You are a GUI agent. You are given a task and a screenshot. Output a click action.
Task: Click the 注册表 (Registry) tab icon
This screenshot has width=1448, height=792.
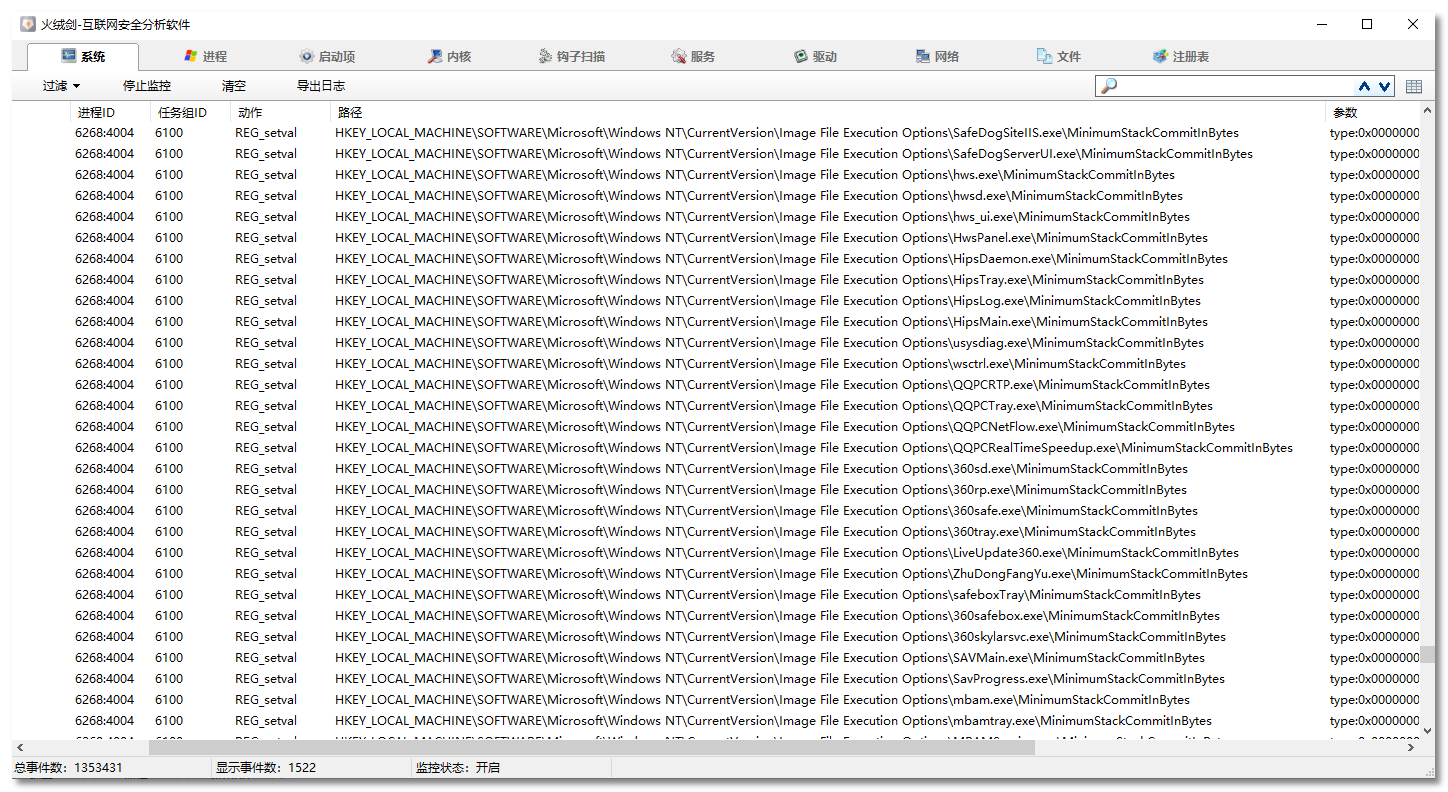[1160, 57]
